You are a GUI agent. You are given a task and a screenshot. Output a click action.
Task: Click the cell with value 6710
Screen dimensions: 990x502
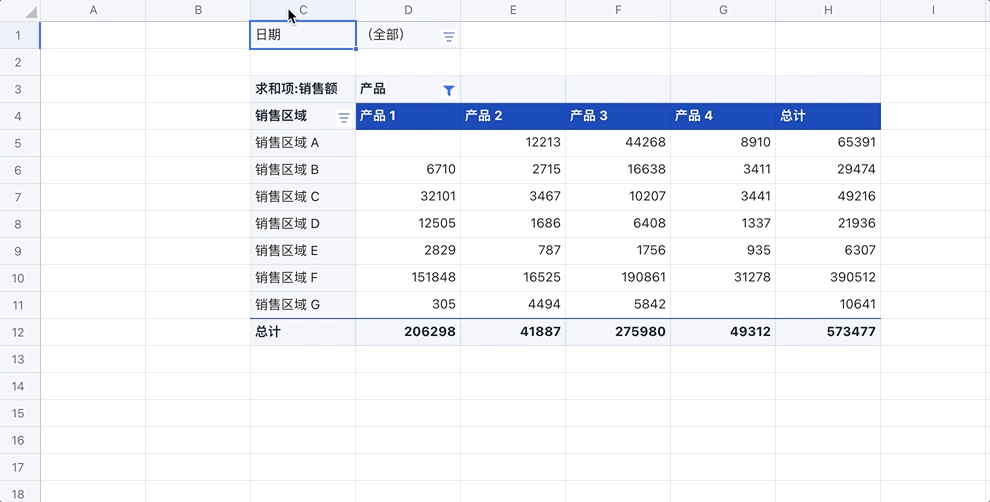pos(408,170)
